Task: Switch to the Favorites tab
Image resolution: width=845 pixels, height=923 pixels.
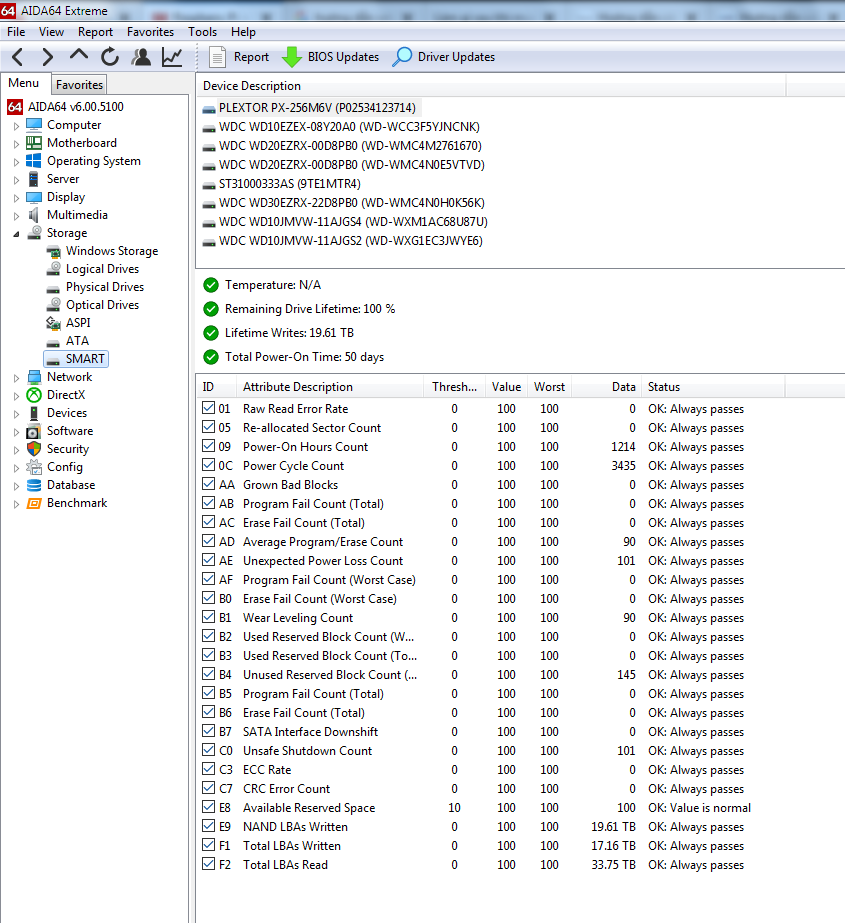Action: (x=79, y=85)
